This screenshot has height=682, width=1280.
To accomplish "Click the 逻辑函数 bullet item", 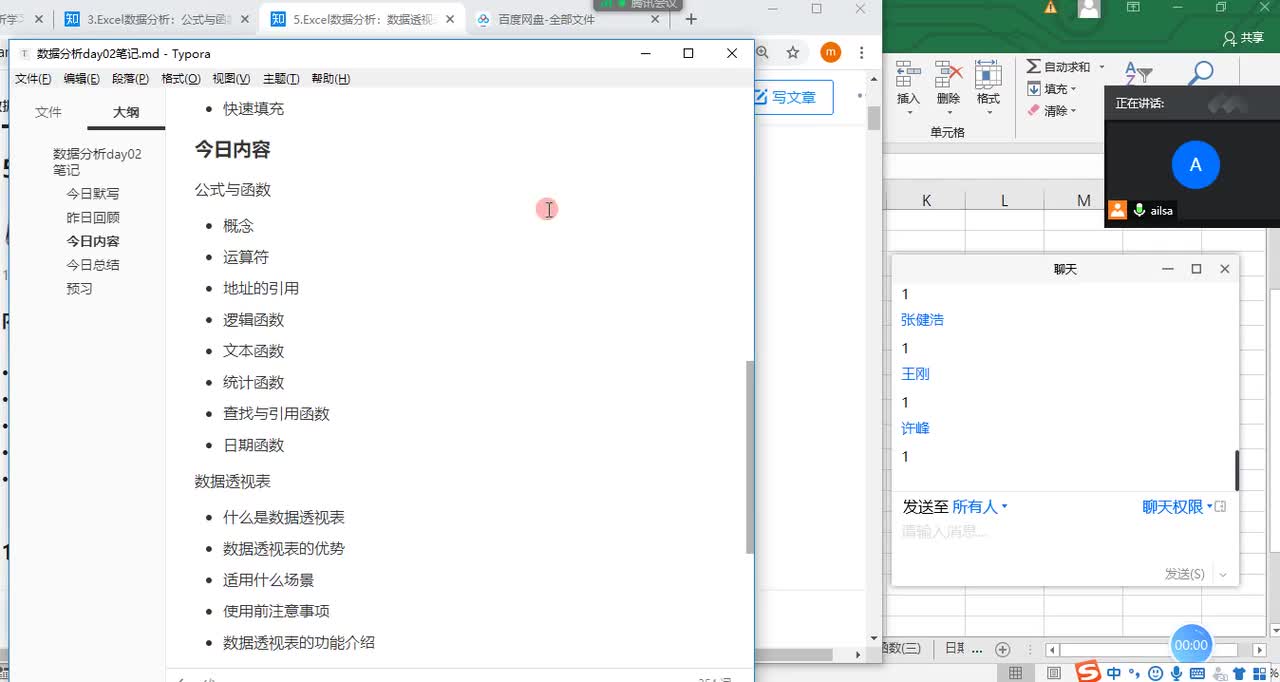I will point(253,320).
